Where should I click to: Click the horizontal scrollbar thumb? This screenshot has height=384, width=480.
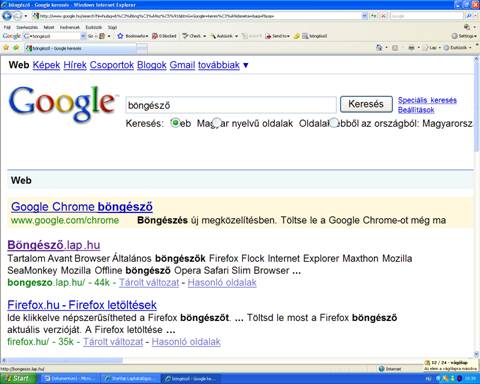[x=65, y=360]
